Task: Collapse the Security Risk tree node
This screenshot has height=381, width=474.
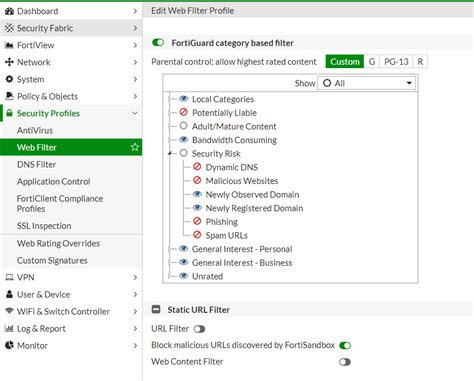Action: pyautogui.click(x=170, y=153)
